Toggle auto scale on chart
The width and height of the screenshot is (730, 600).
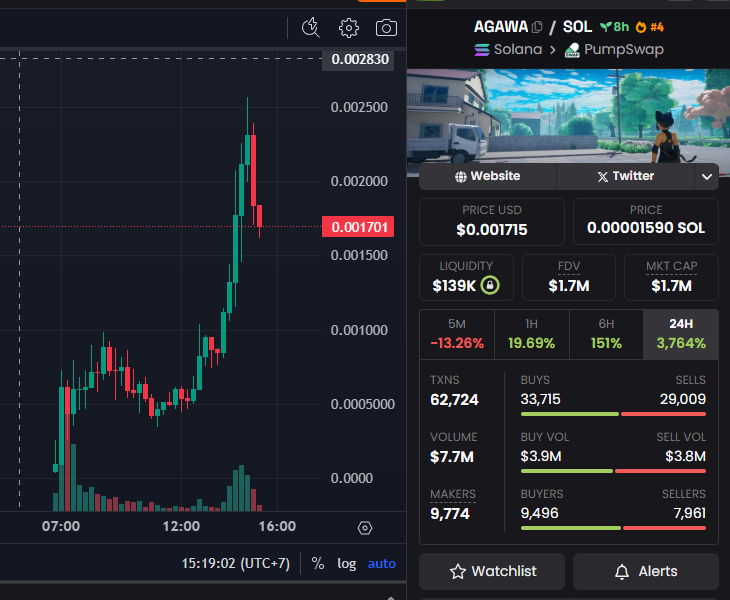click(382, 563)
